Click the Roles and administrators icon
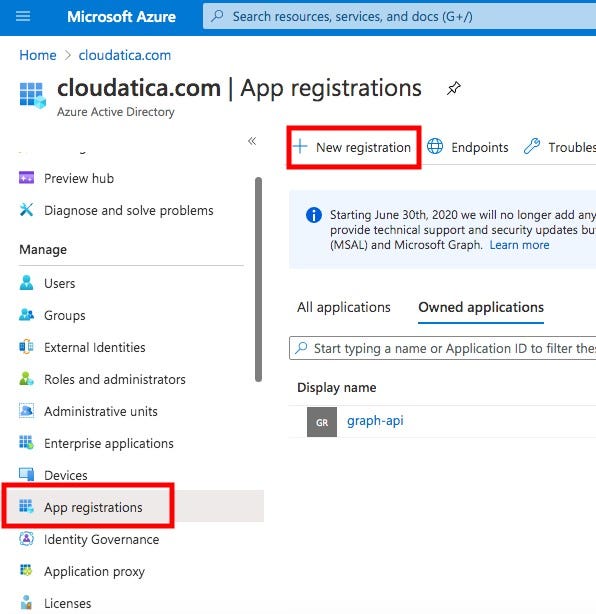The image size is (596, 614). pyautogui.click(x=26, y=379)
